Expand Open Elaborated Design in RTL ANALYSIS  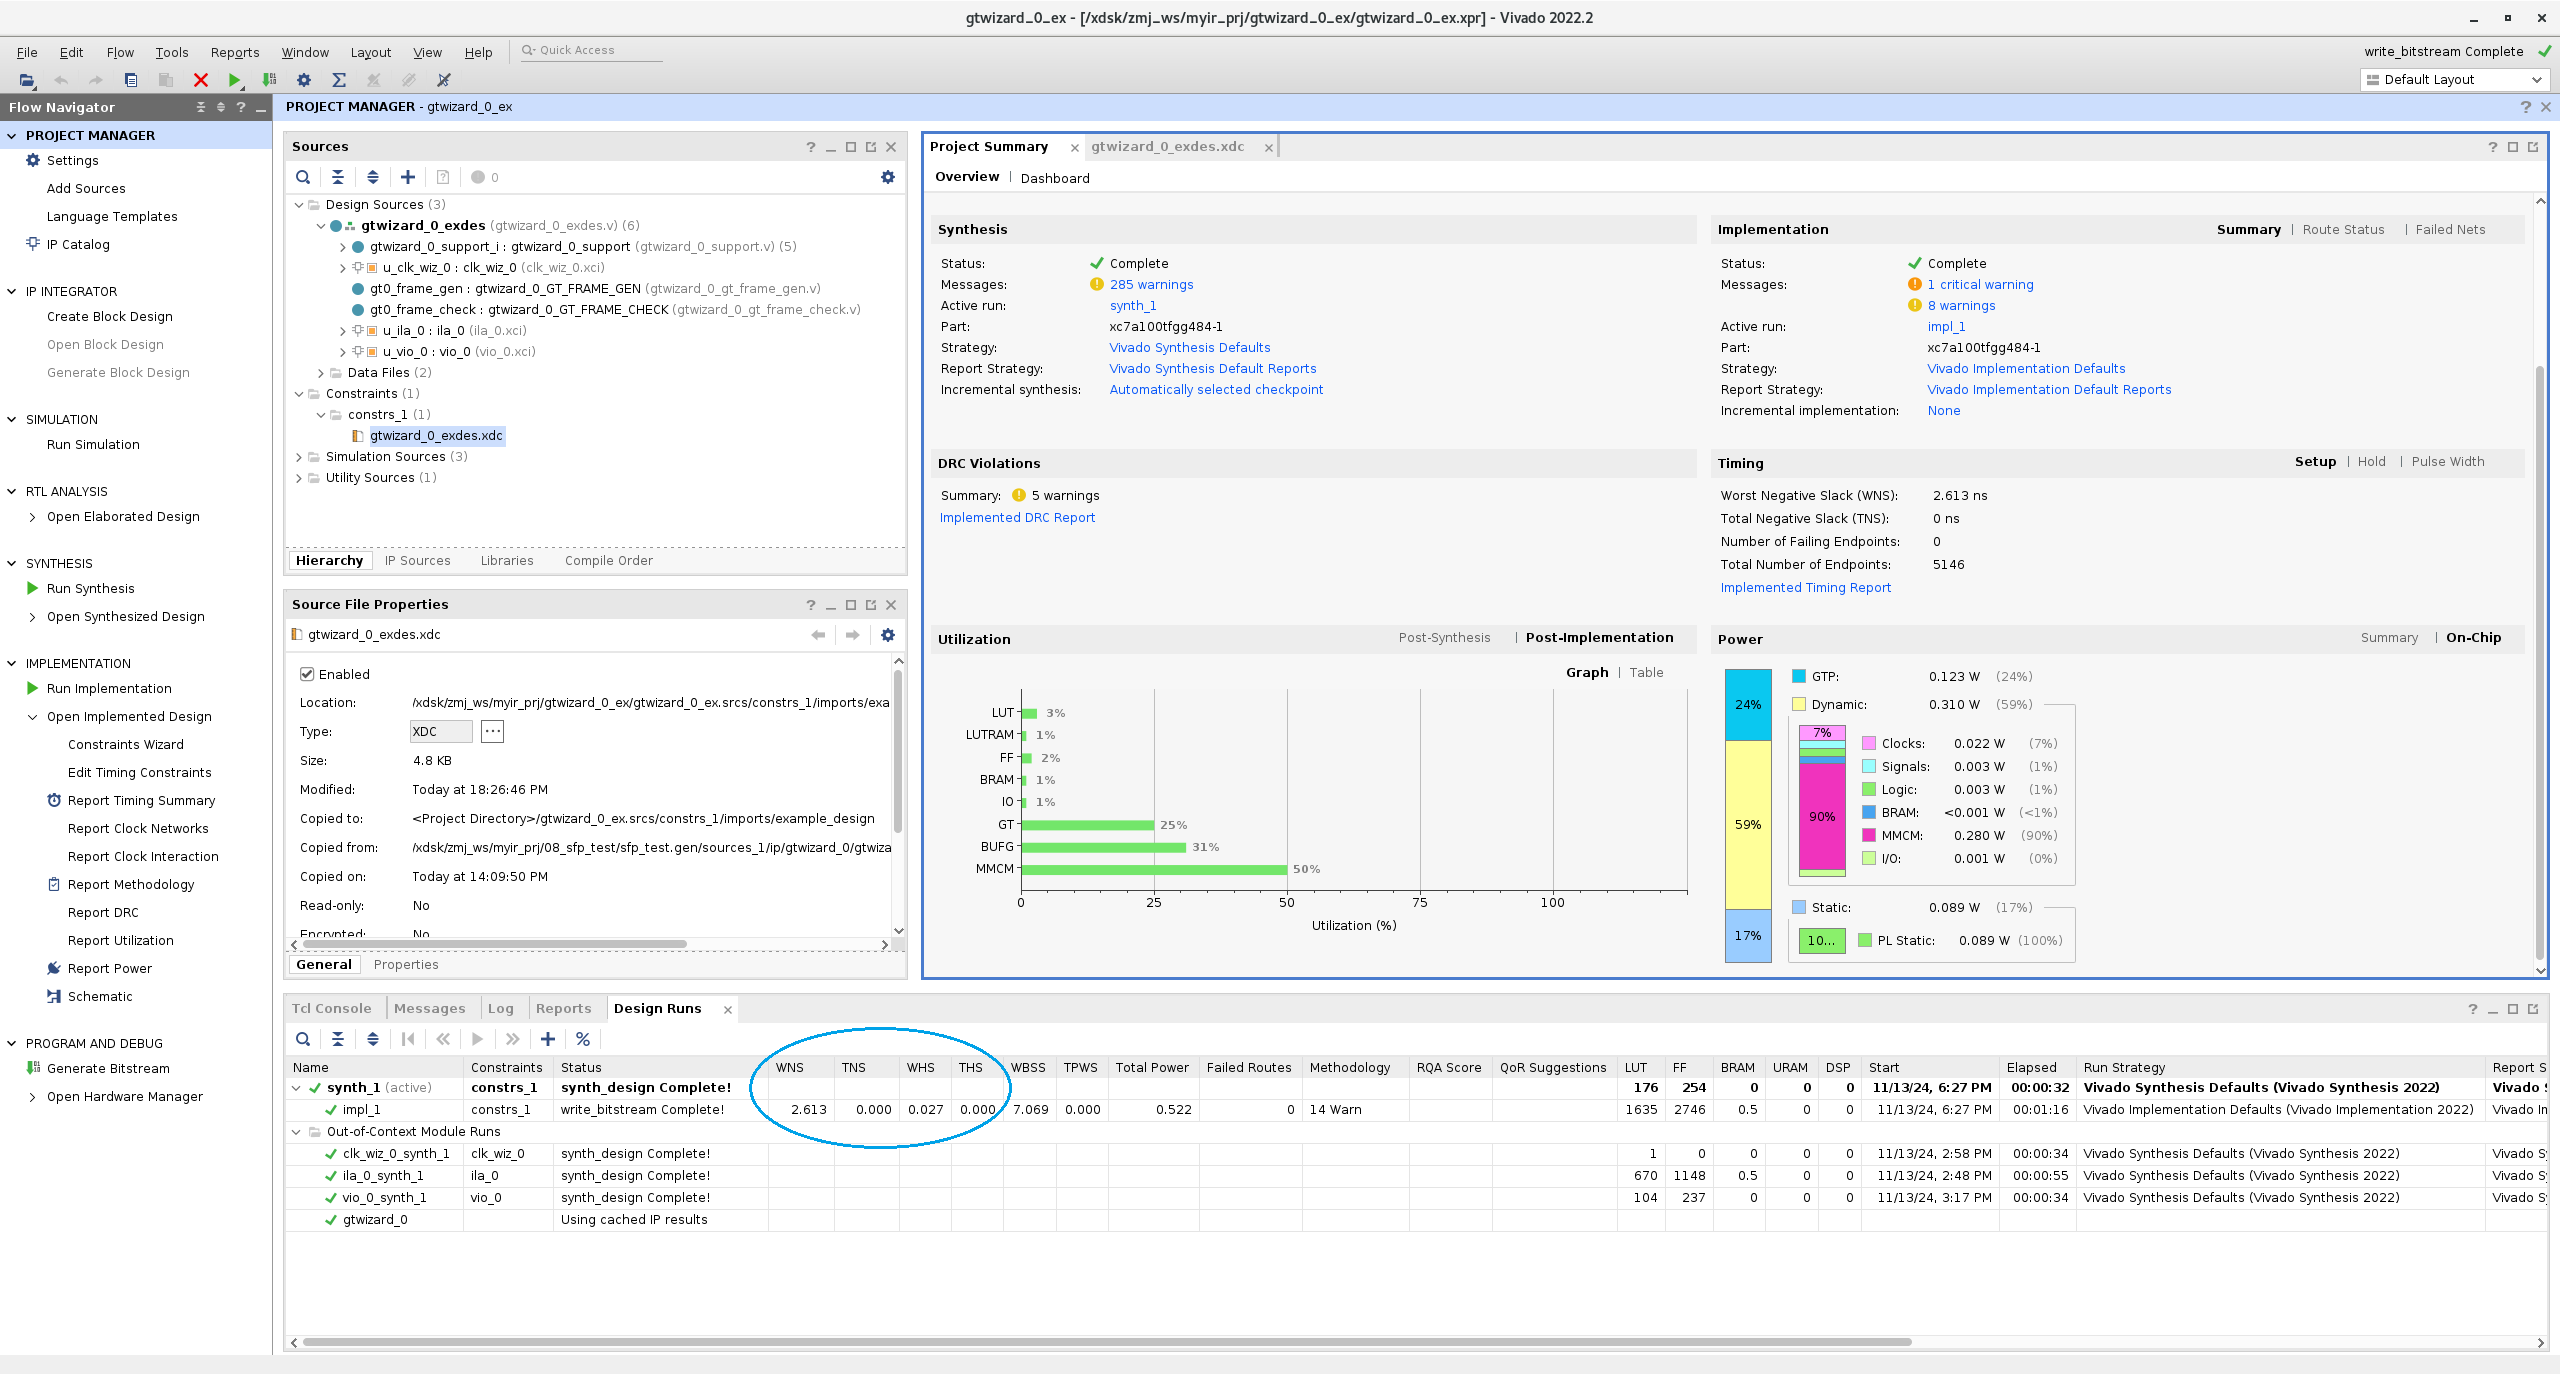33,517
